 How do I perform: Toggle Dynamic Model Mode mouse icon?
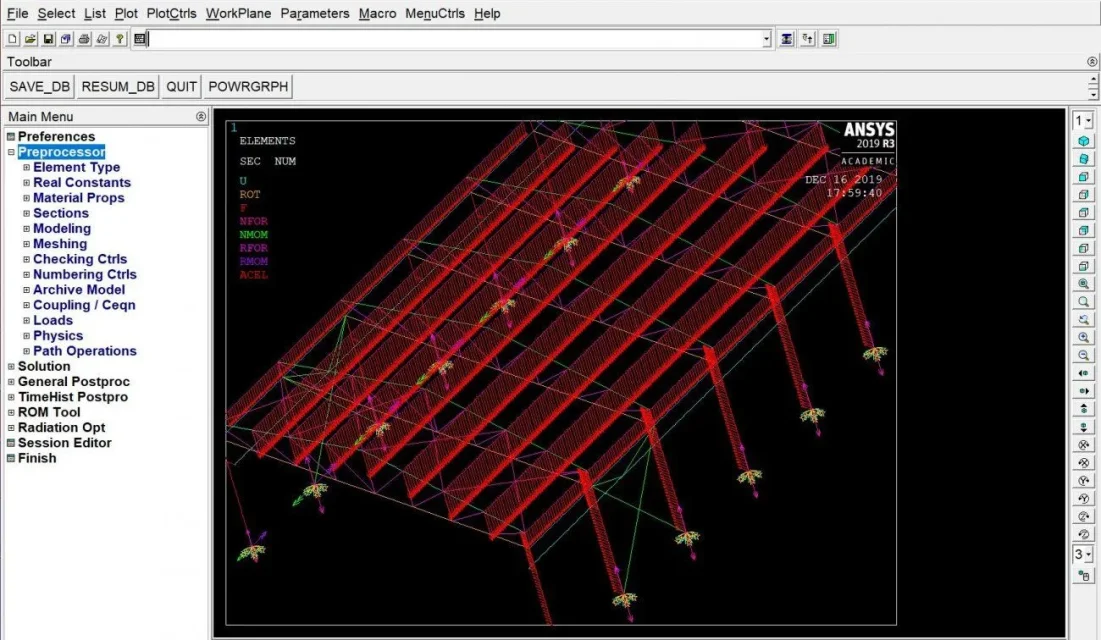tap(1083, 576)
